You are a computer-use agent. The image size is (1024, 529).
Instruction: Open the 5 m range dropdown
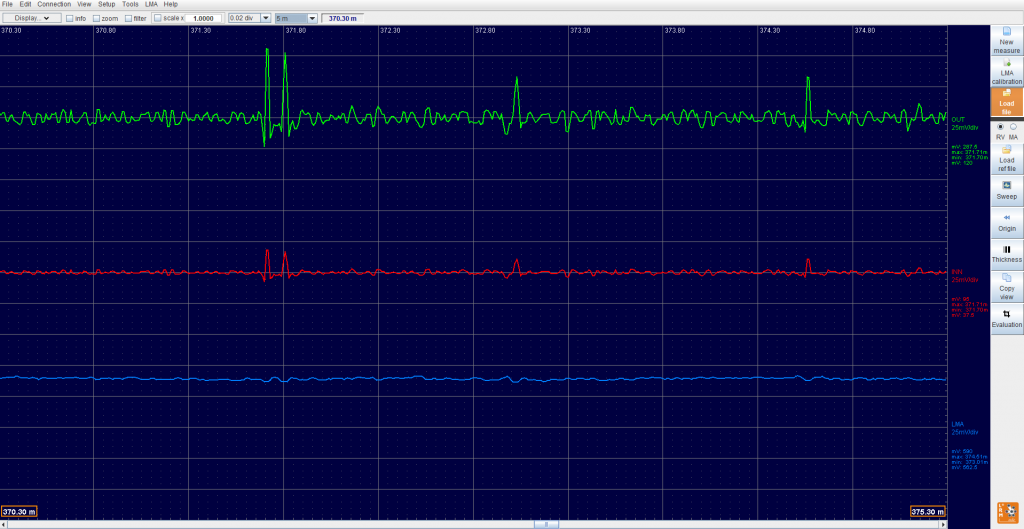[296, 18]
